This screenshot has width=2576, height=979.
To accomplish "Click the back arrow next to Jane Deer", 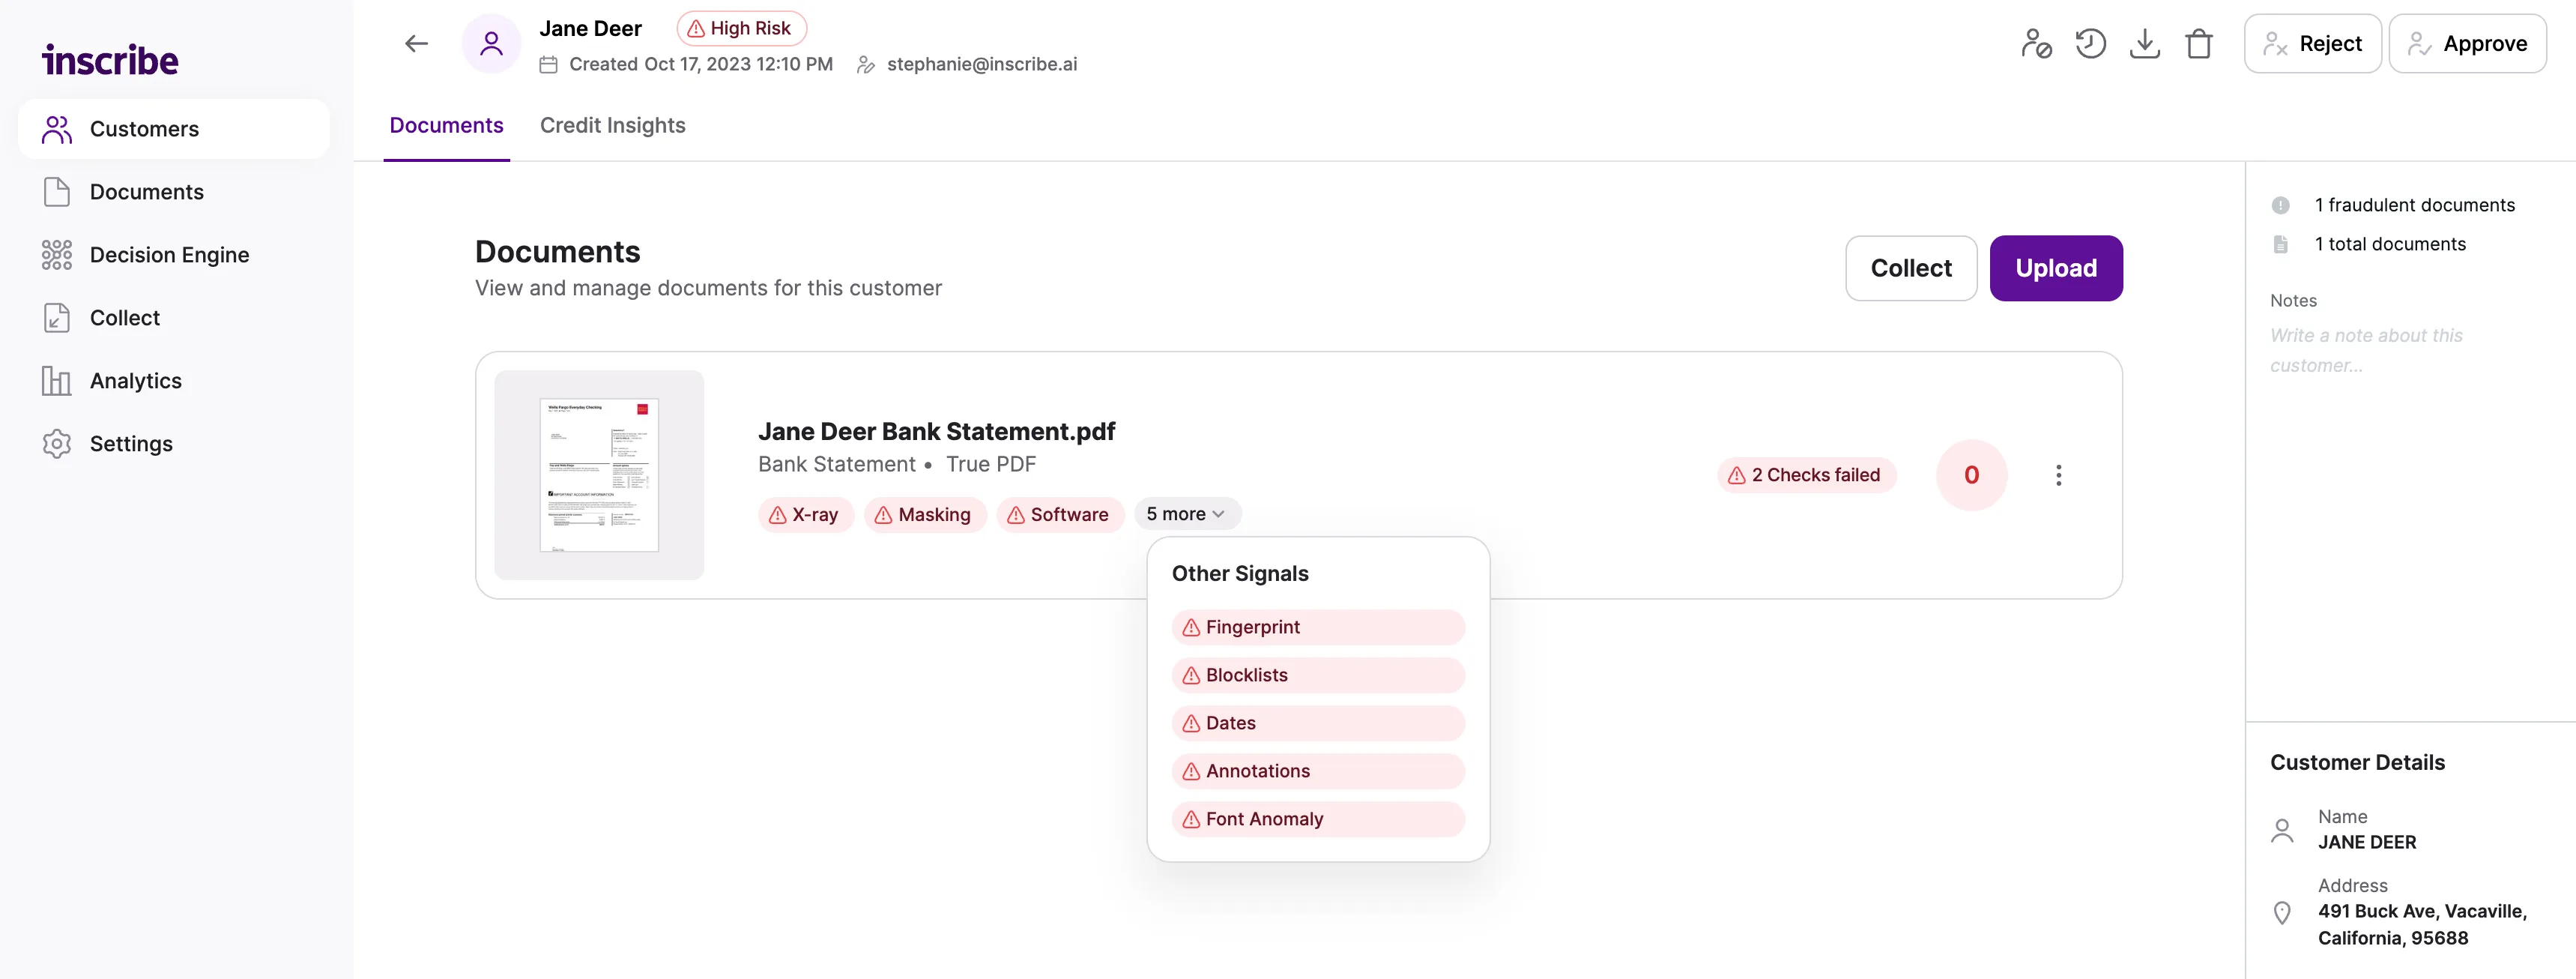I will [x=416, y=43].
